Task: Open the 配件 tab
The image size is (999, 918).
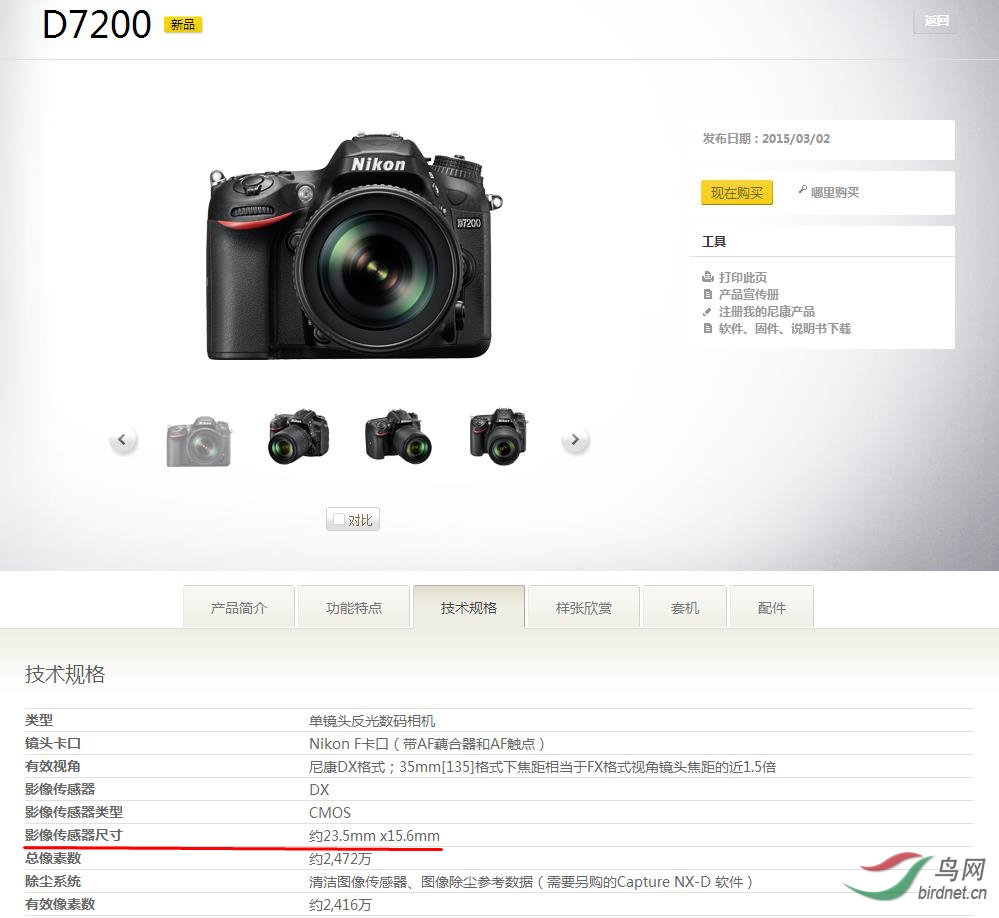Action: pos(772,607)
